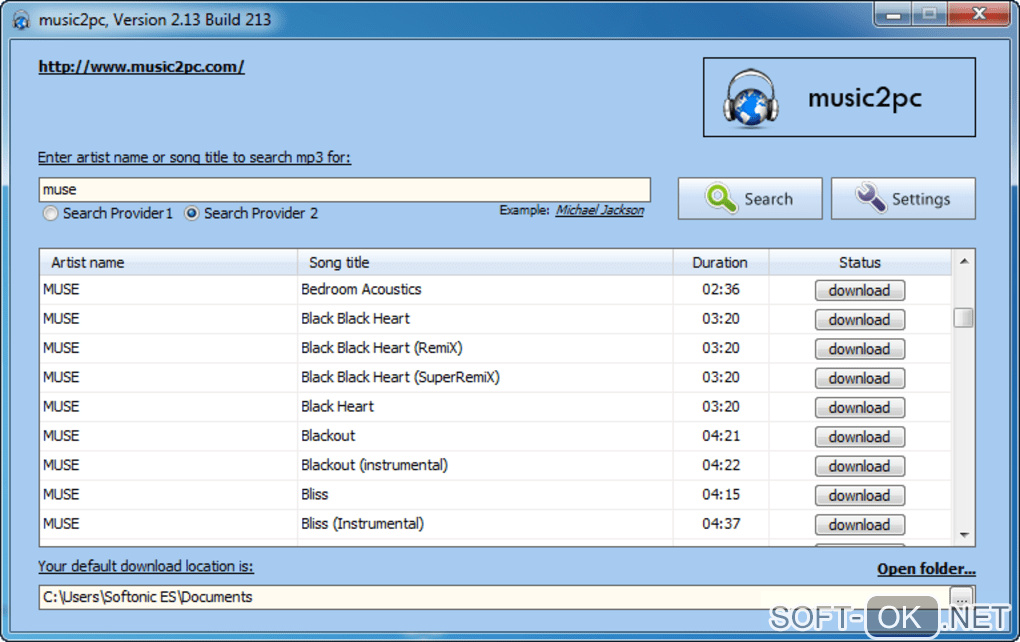Click the Status column header
Image resolution: width=1020 pixels, height=642 pixels.
point(860,262)
